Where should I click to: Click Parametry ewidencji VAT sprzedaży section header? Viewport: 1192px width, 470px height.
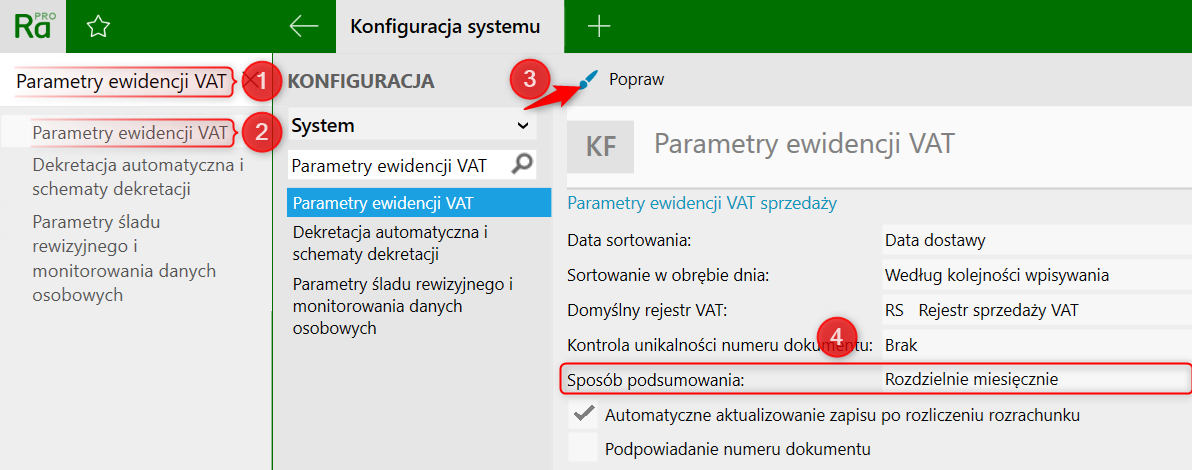(702, 203)
